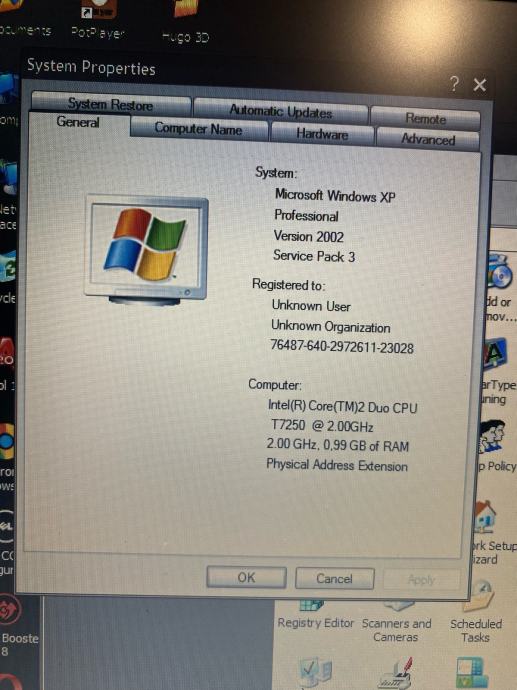Viewport: 517px width, 690px height.
Task: Open the Group Policy users icon
Action: [495, 445]
